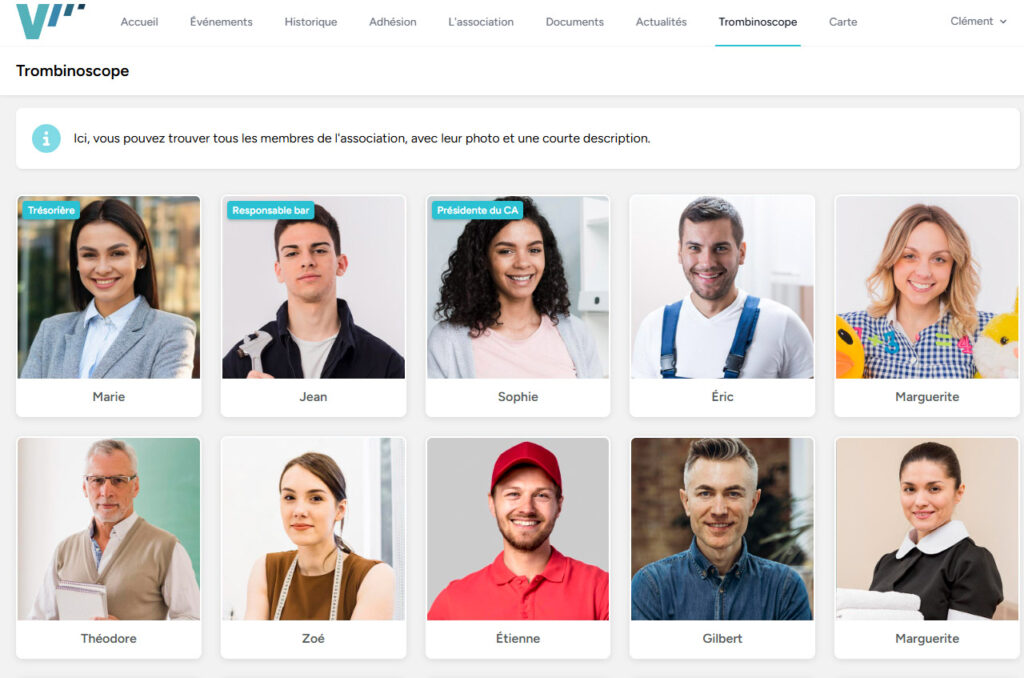Click the blue info icon in the banner
Viewport: 1024px width, 678px height.
(46, 138)
